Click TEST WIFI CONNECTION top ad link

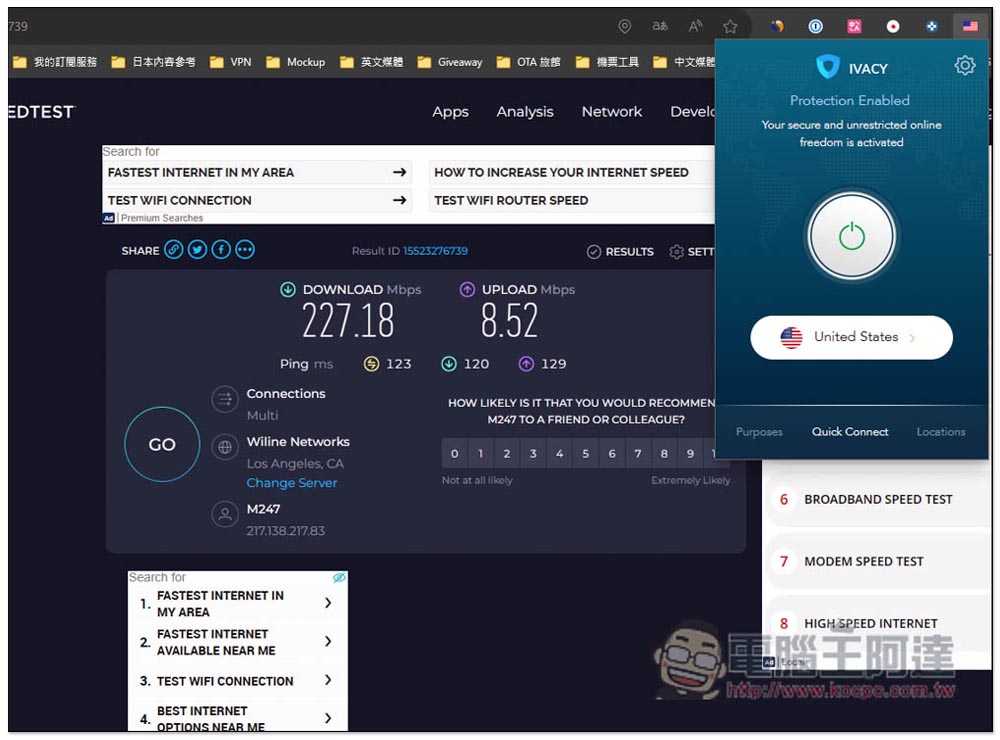[257, 200]
